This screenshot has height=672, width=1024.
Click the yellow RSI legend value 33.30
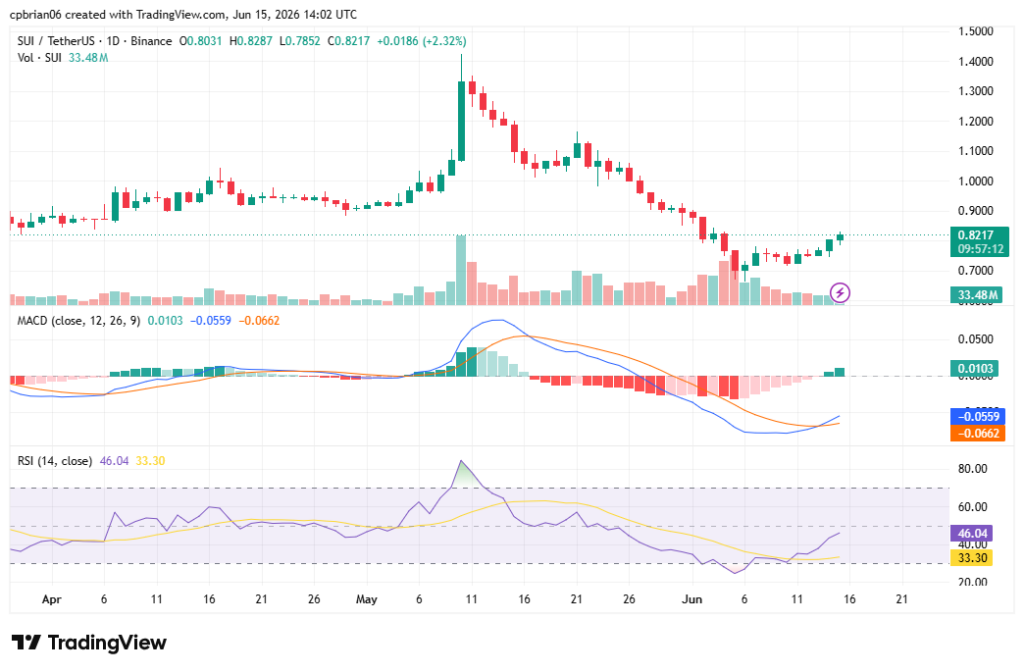[150, 461]
